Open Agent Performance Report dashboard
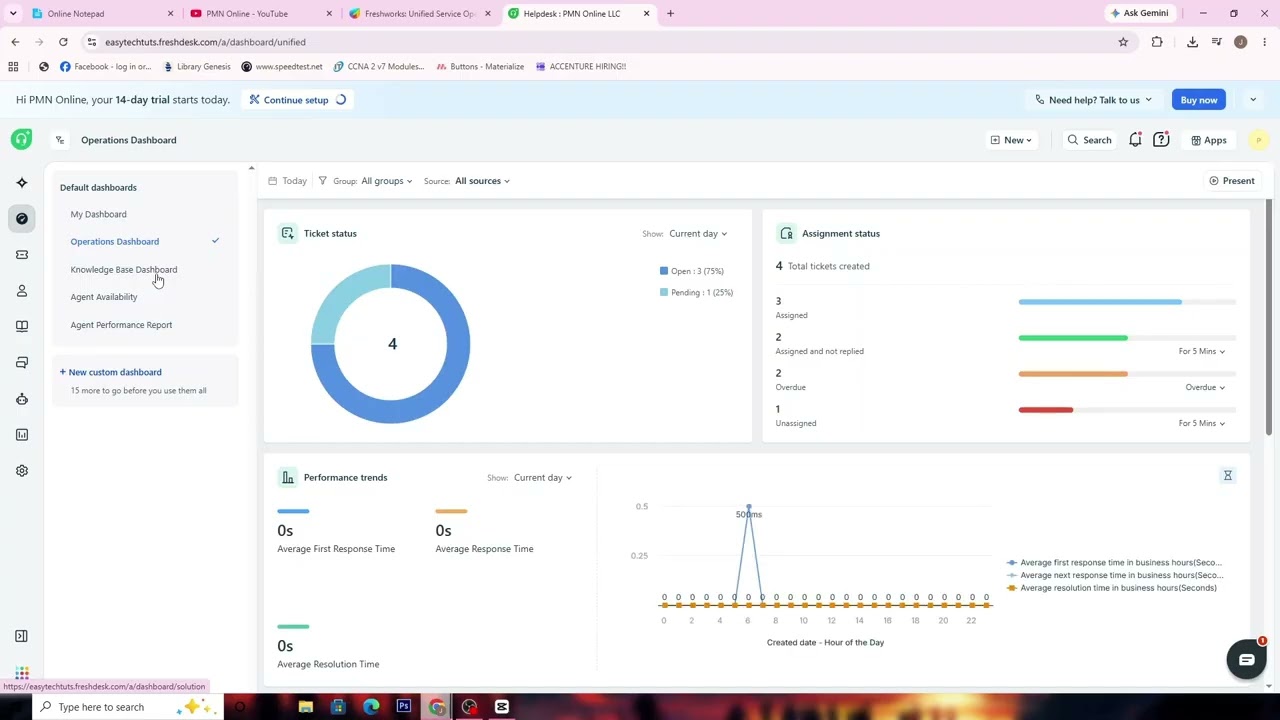1280x720 pixels. (121, 325)
